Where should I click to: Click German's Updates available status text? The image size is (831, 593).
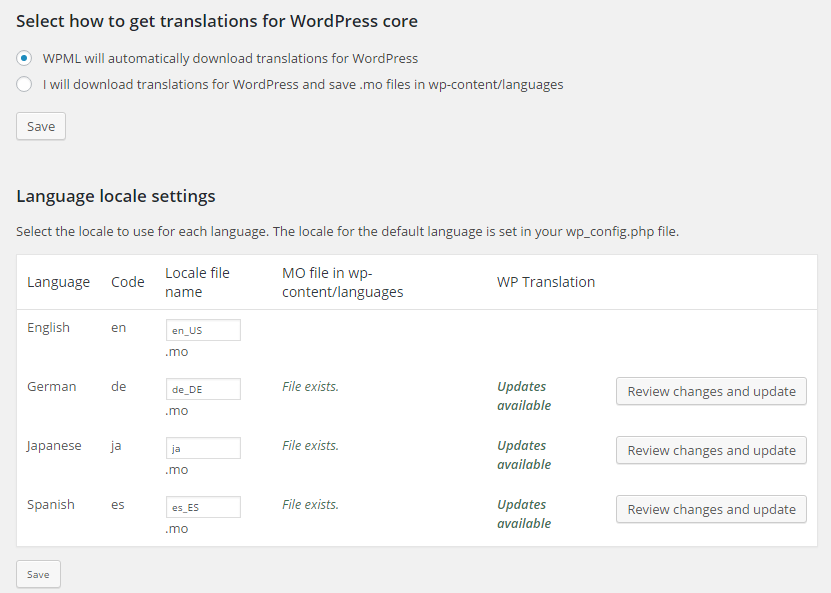coord(524,396)
